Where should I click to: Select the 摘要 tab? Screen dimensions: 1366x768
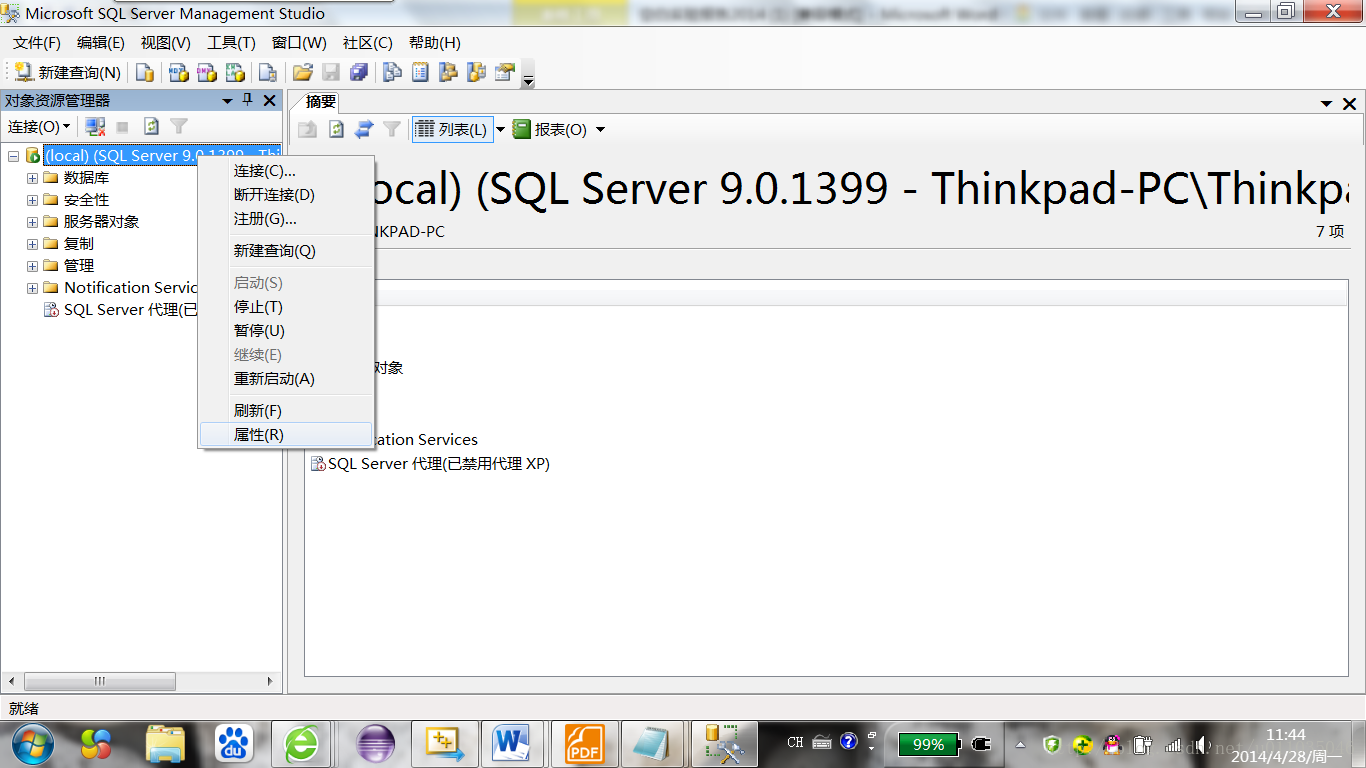321,102
